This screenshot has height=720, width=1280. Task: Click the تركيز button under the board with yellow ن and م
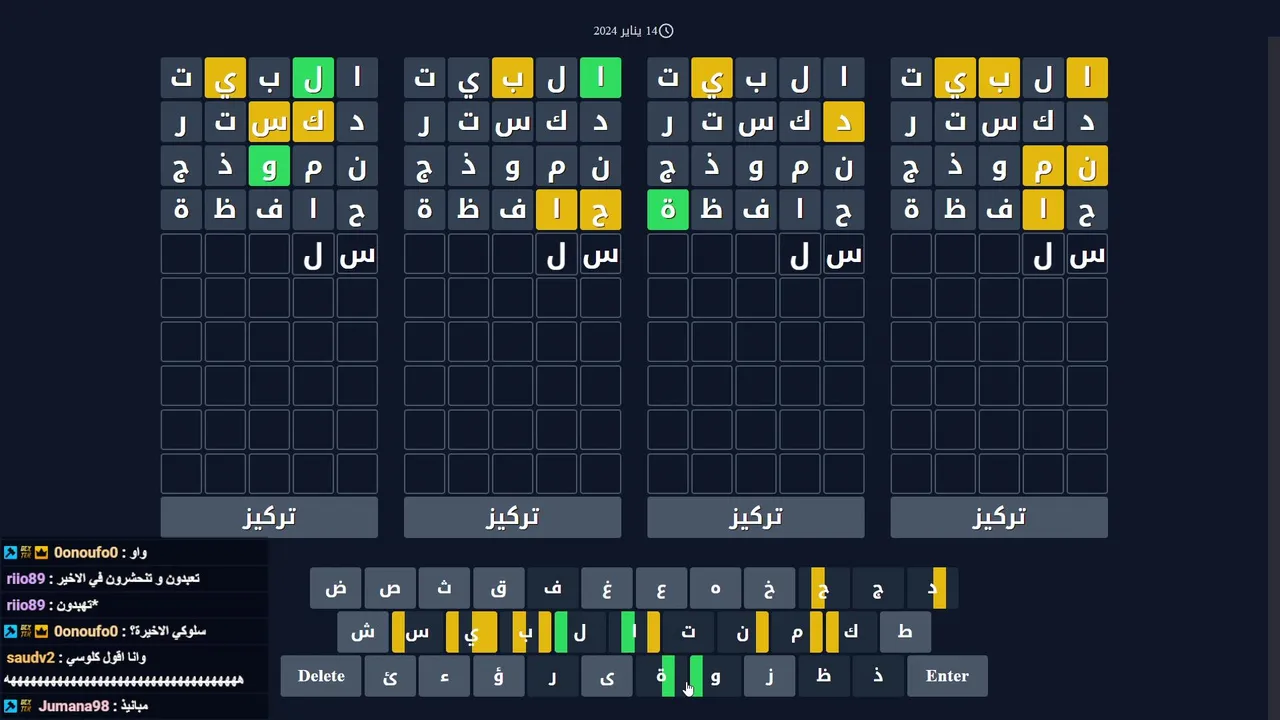click(x=999, y=517)
